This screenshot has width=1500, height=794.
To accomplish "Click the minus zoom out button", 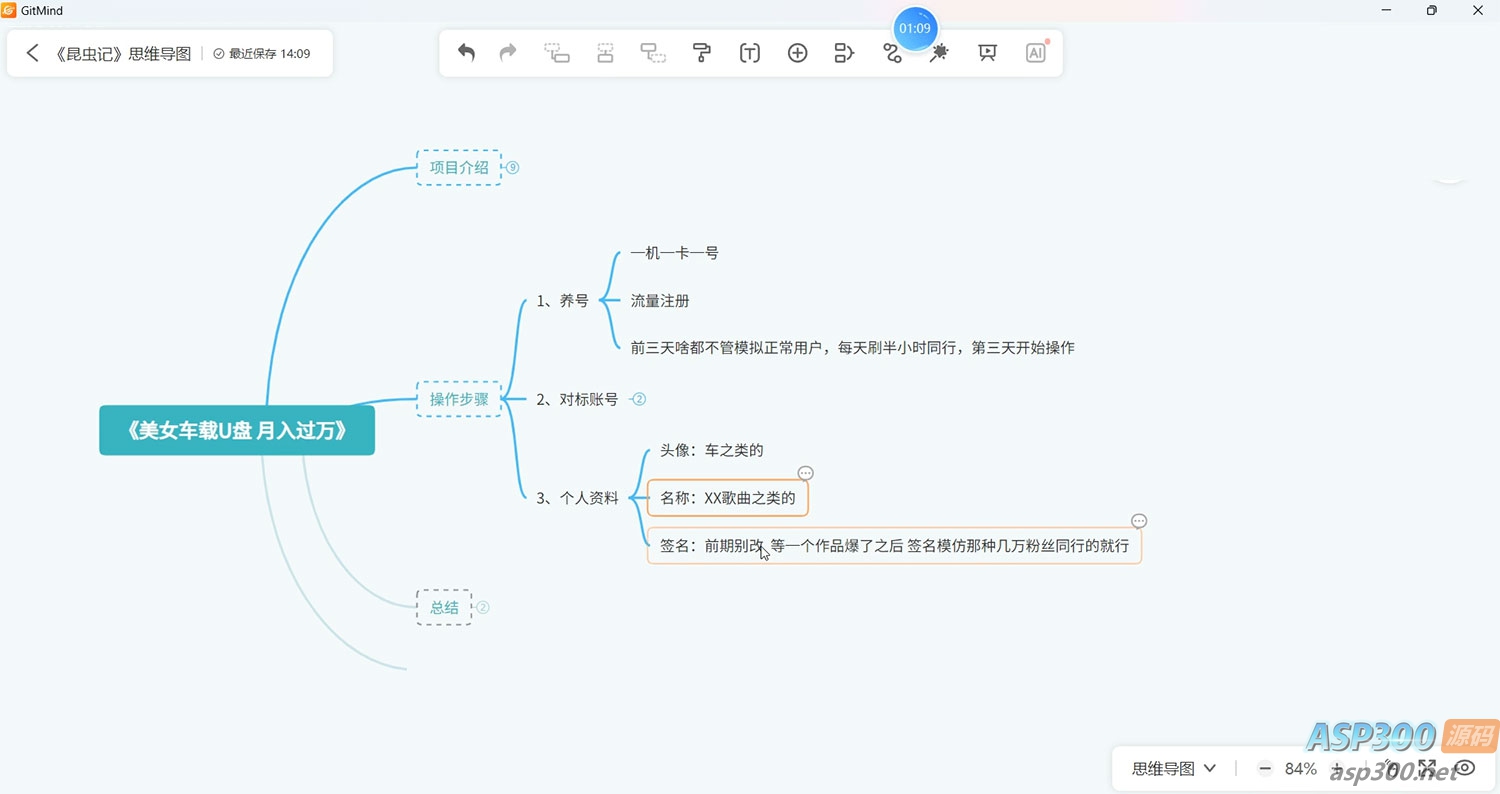I will (x=1265, y=768).
